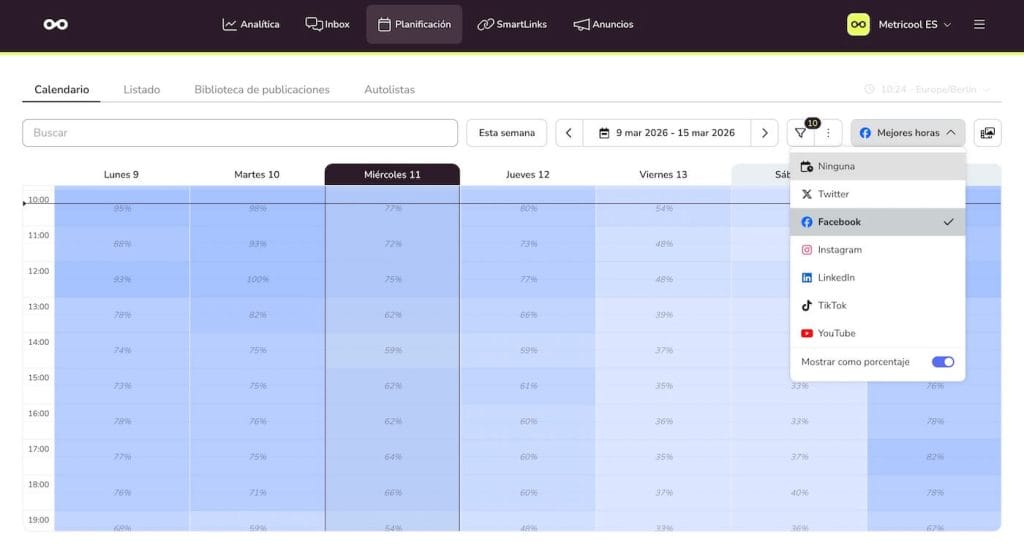This screenshot has height=554, width=1024.
Task: Switch to the Listado tab
Action: [141, 90]
